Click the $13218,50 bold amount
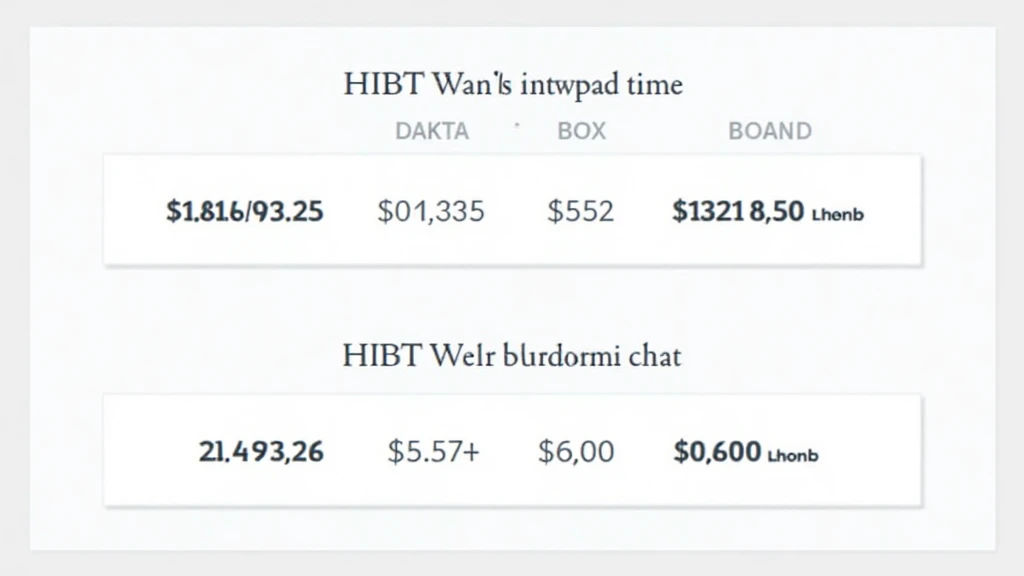The width and height of the screenshot is (1024, 576). click(x=738, y=211)
